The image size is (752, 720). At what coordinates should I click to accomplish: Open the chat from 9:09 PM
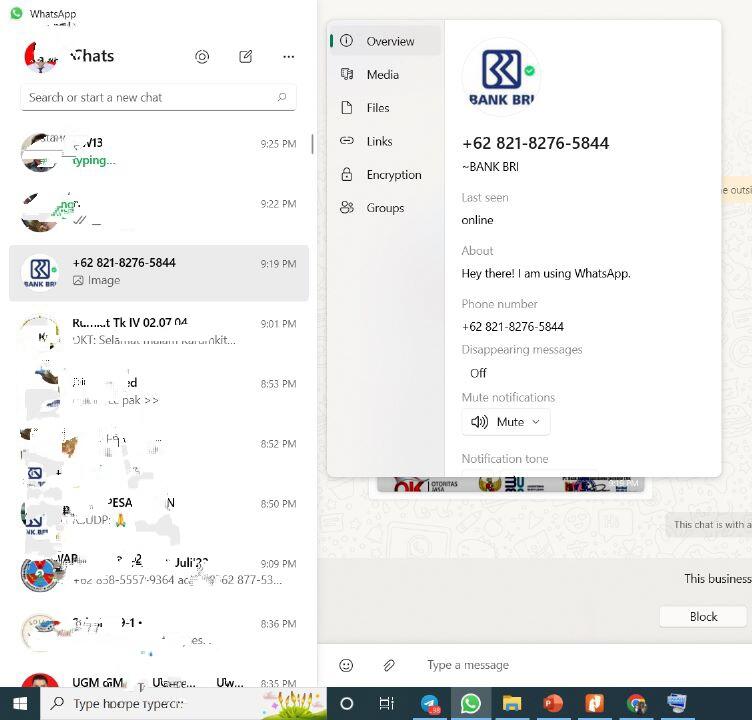(x=159, y=573)
